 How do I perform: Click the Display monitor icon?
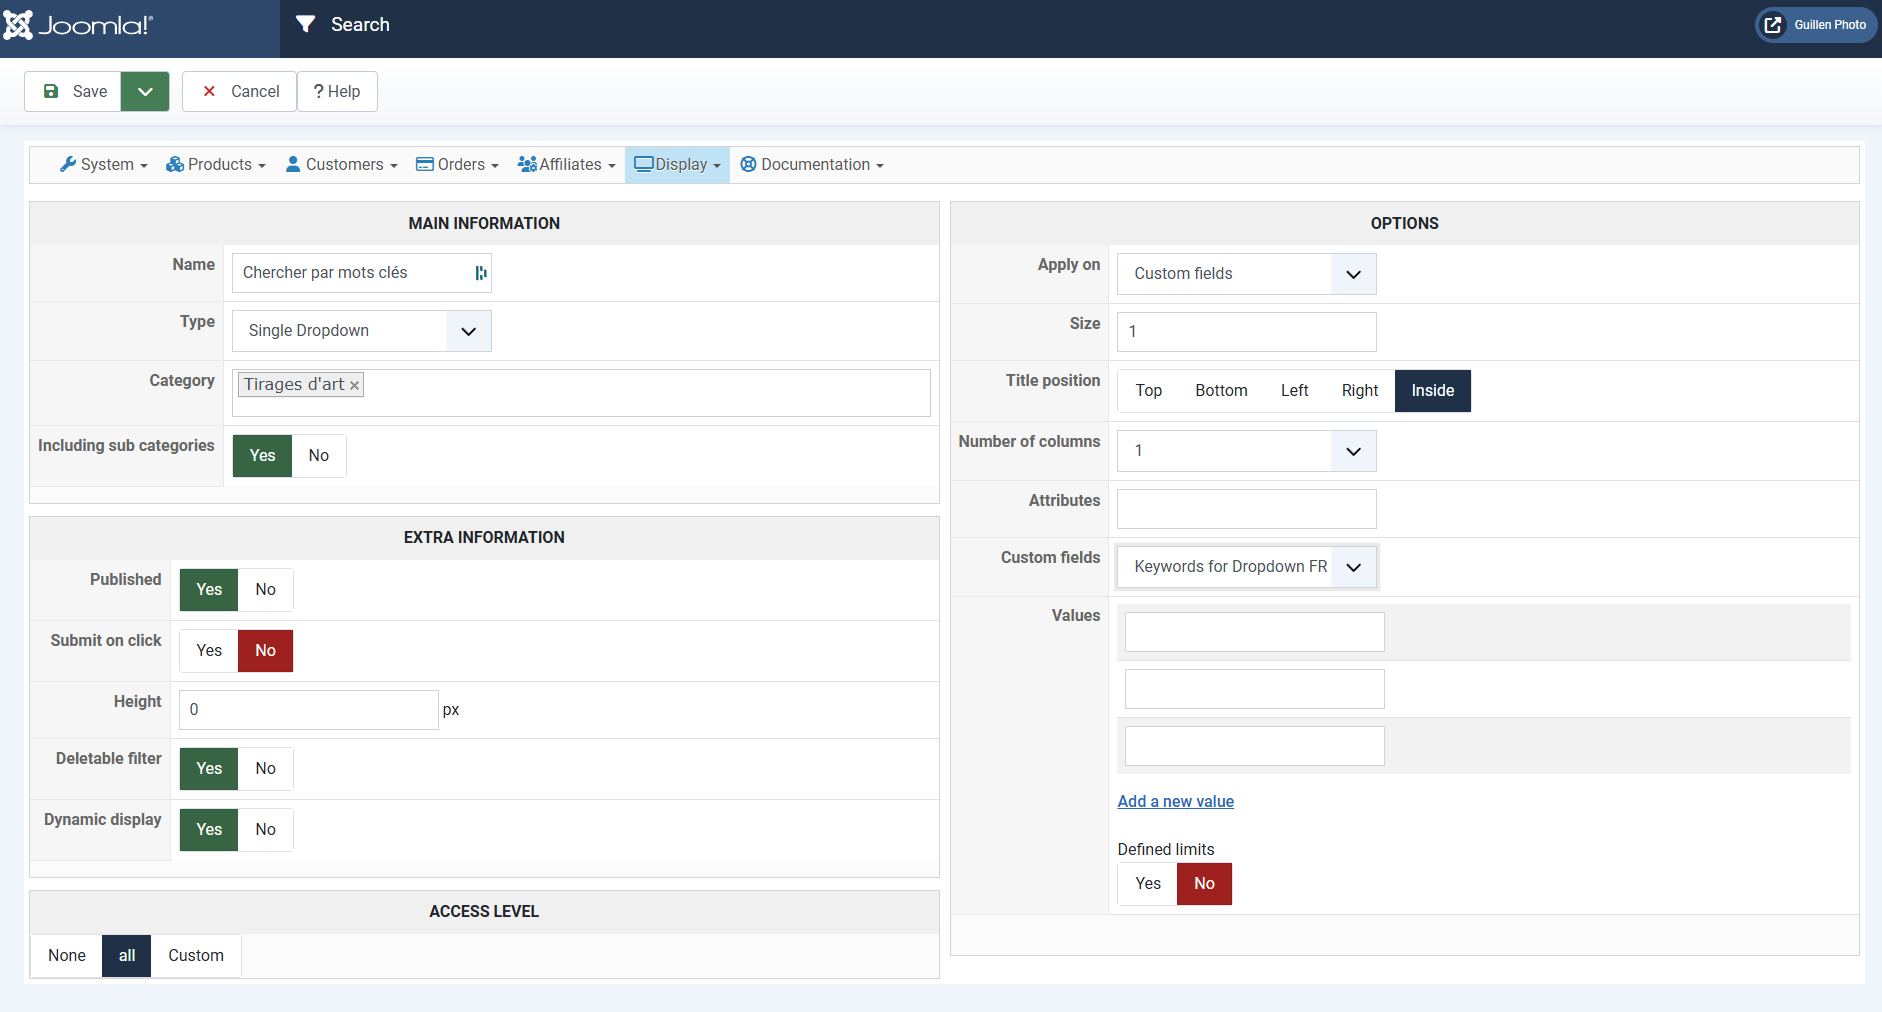click(644, 164)
